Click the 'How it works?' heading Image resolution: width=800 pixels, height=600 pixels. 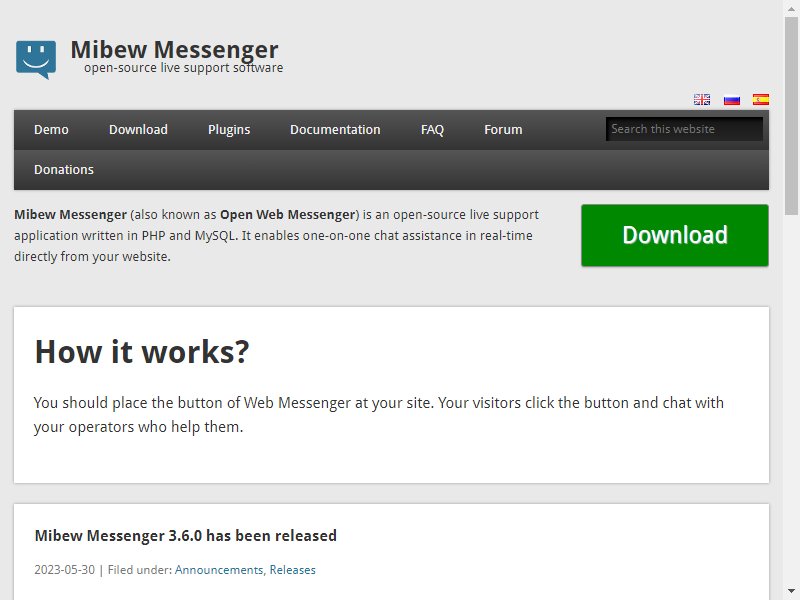click(142, 352)
